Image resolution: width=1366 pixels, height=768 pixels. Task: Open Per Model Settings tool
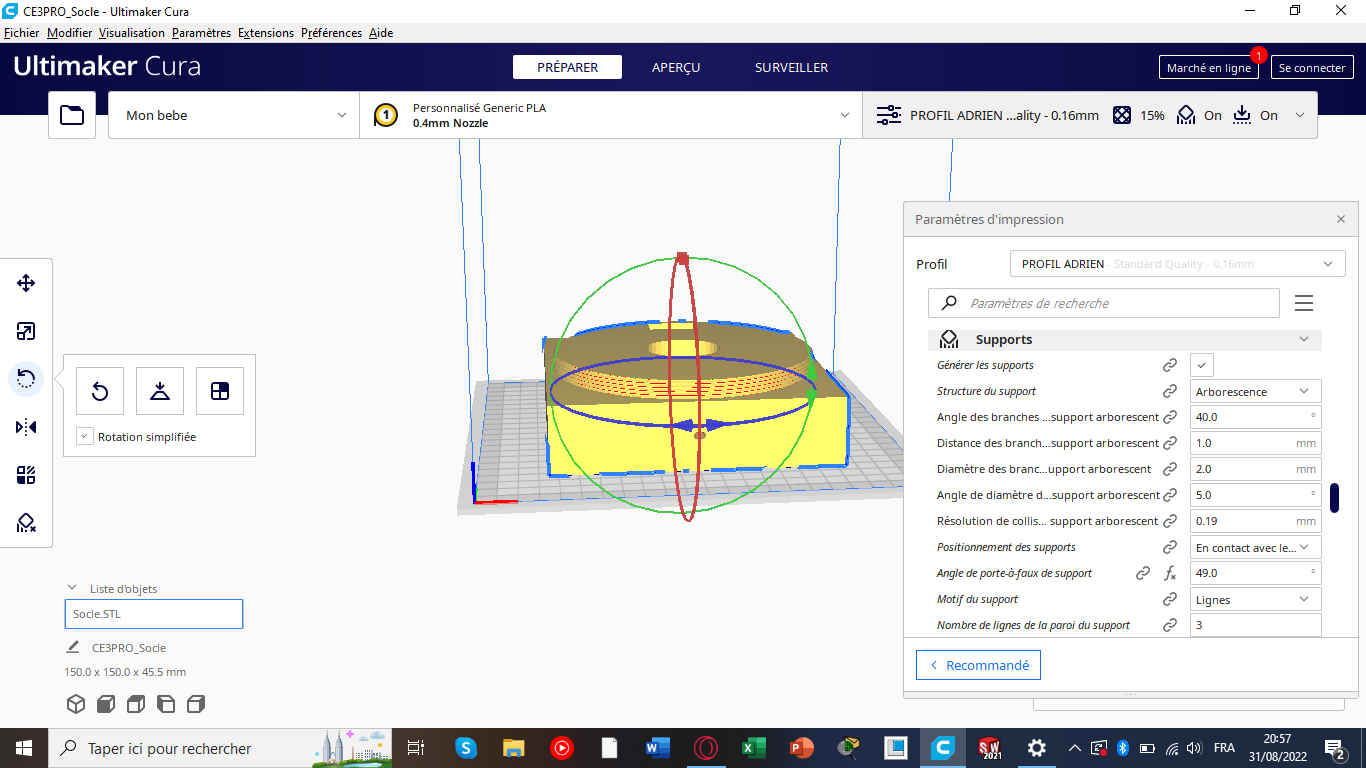pos(26,475)
